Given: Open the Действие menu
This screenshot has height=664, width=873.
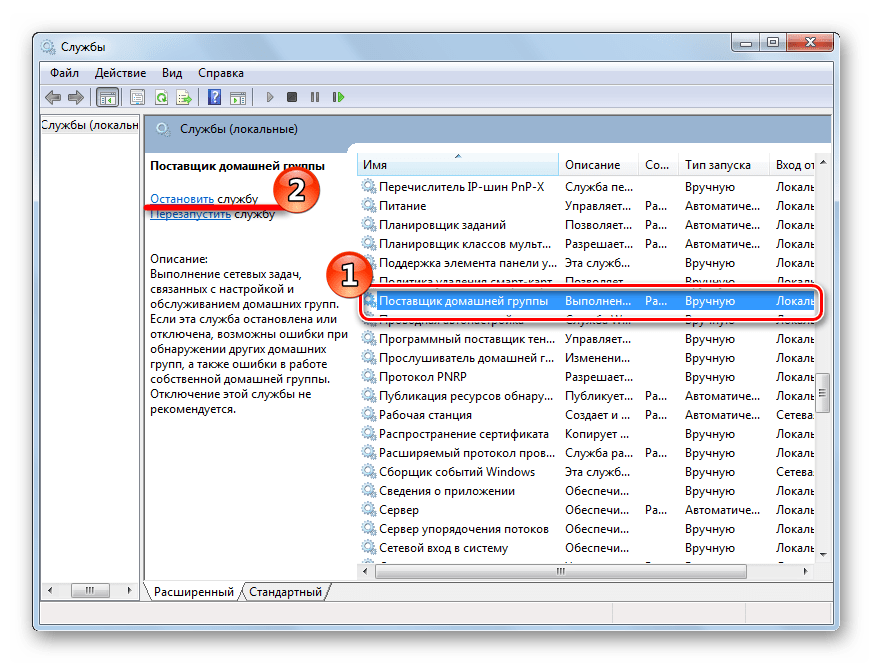Looking at the screenshot, I should 121,73.
